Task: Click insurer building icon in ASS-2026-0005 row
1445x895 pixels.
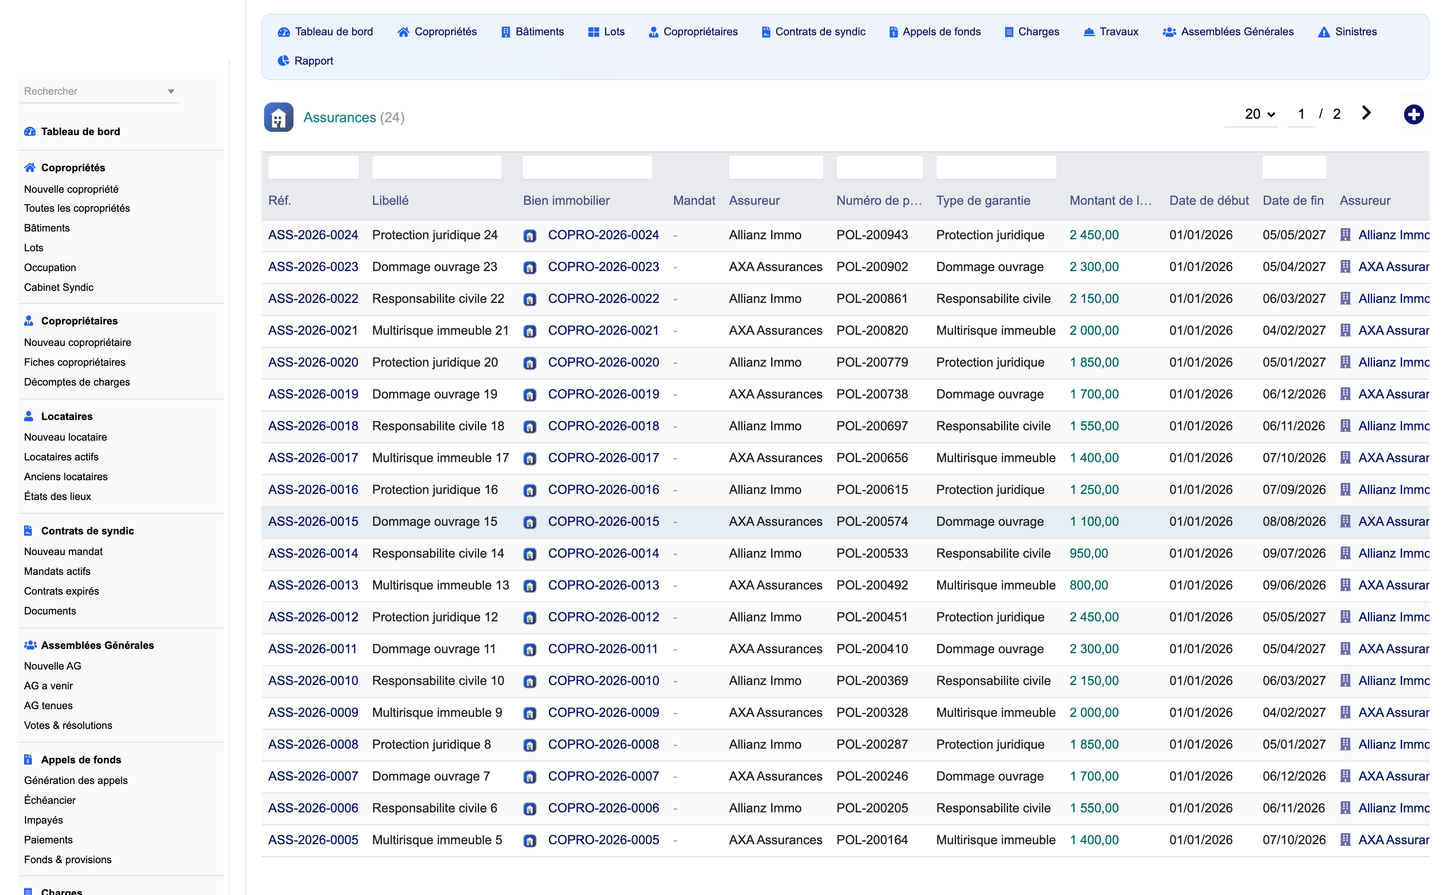Action: [1346, 840]
